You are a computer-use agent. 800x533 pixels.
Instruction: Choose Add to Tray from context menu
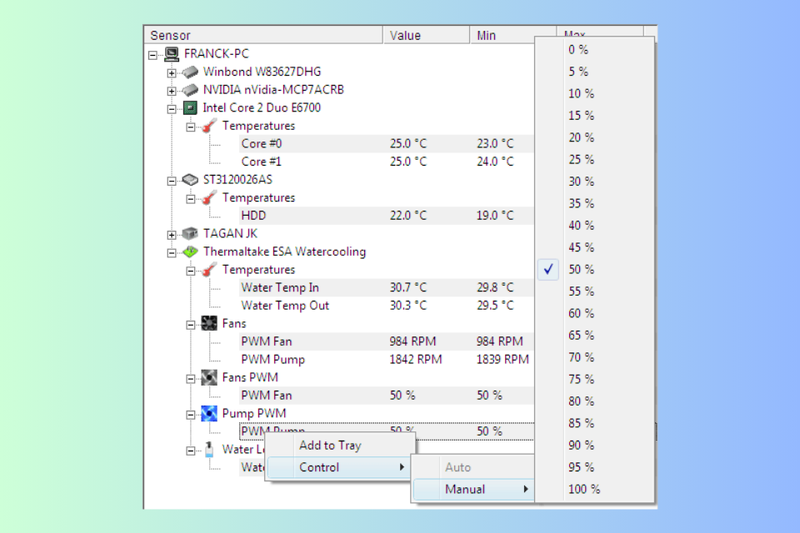(340, 445)
